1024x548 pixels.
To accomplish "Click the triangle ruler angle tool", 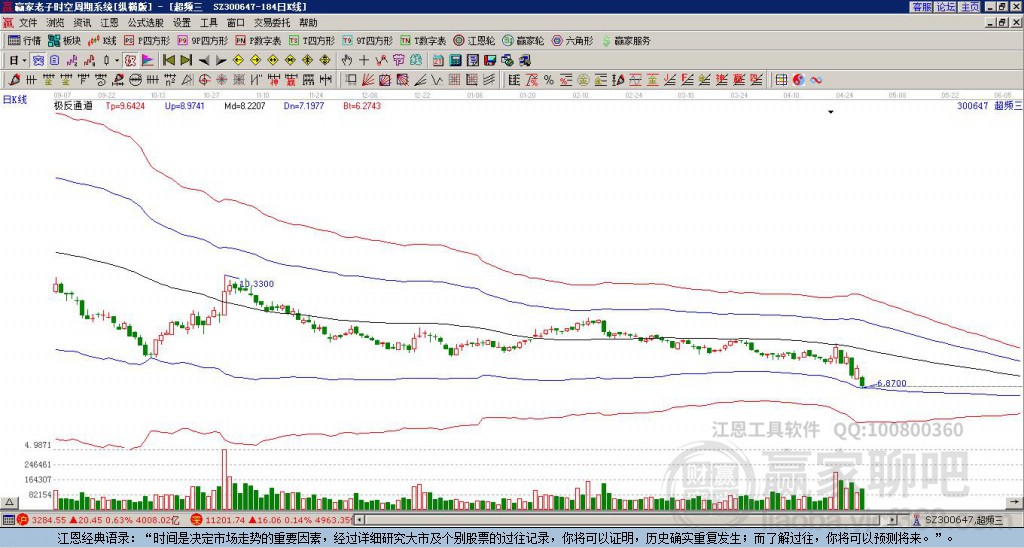I will click(187, 80).
